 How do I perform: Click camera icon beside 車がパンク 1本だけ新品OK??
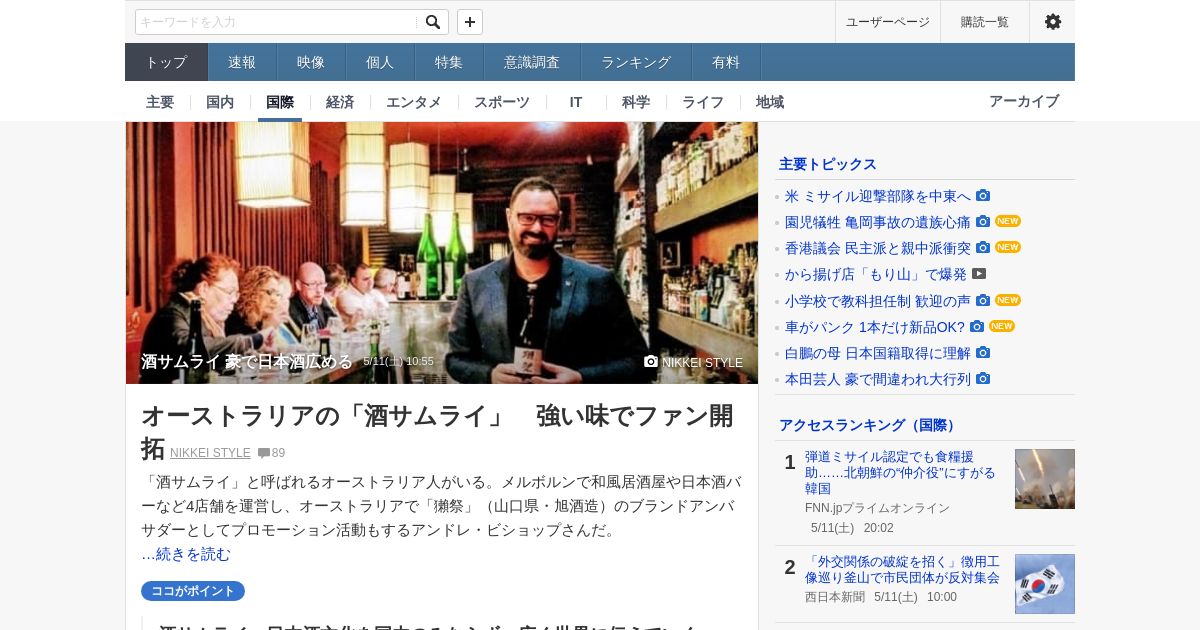(977, 326)
